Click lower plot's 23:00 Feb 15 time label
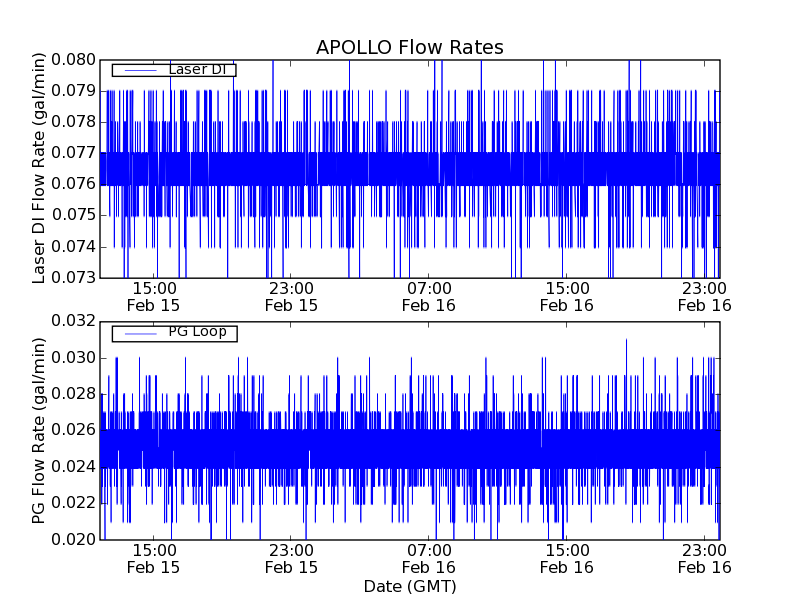The height and width of the screenshot is (600, 800). pyautogui.click(x=291, y=558)
